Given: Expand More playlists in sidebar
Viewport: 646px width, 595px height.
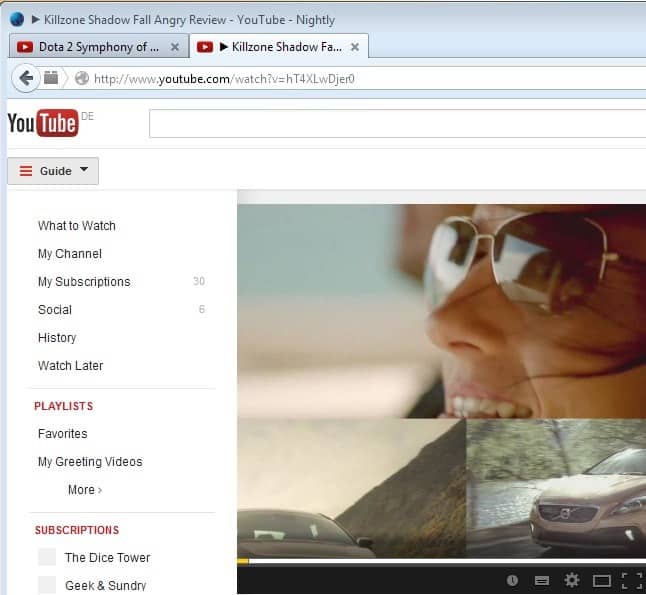Looking at the screenshot, I should click(x=84, y=490).
